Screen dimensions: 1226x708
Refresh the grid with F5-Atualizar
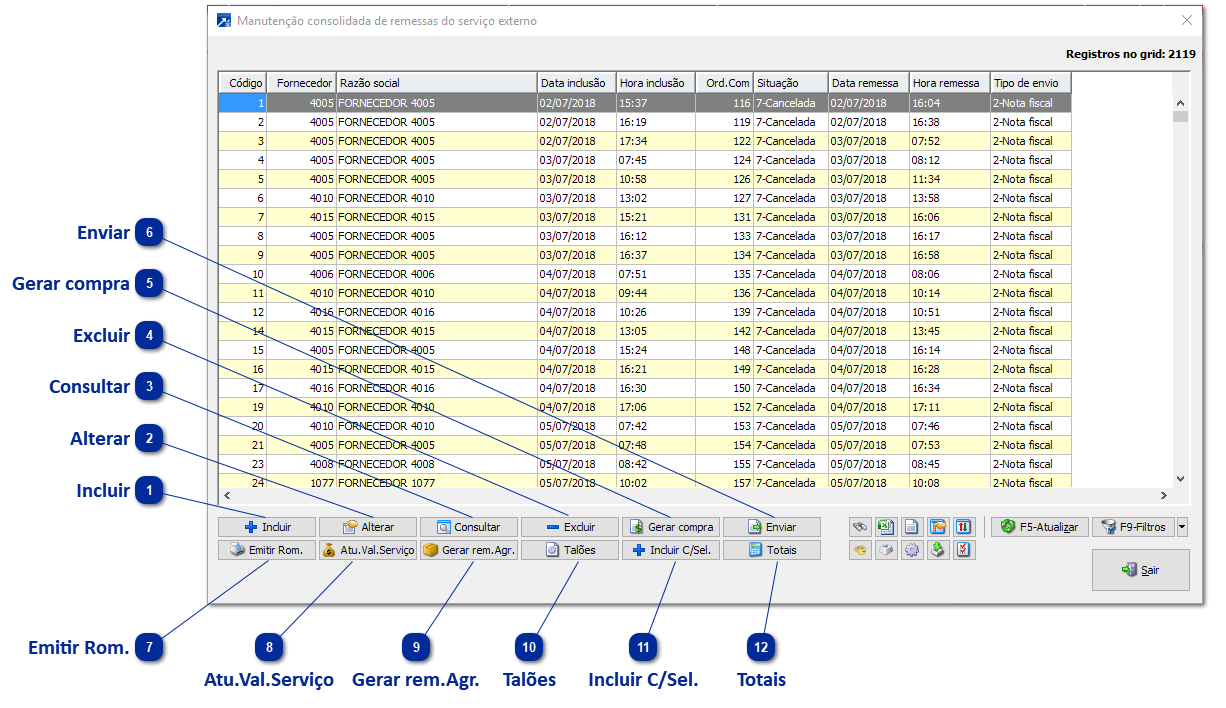(x=1038, y=527)
